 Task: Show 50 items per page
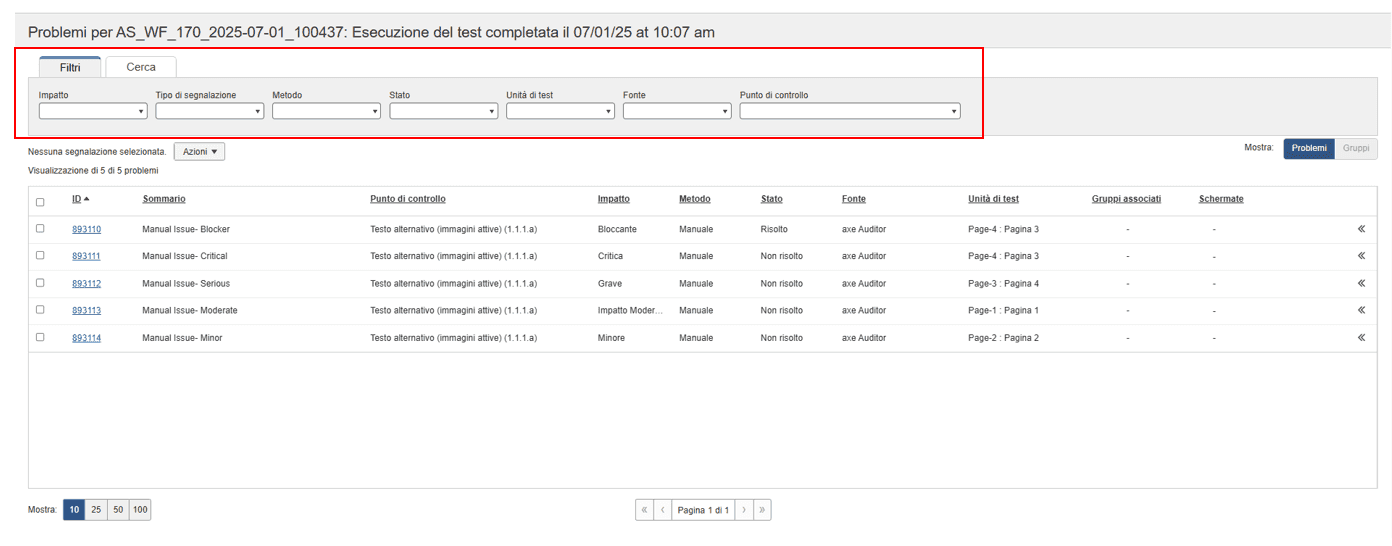[118, 510]
